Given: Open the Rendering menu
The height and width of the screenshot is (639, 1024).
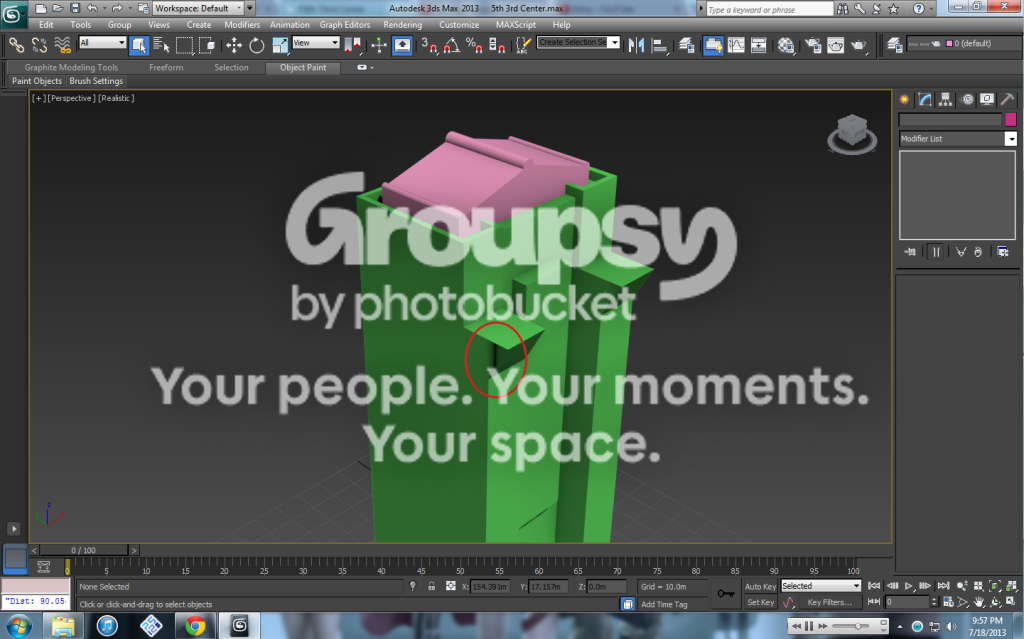Looking at the screenshot, I should pos(402,25).
